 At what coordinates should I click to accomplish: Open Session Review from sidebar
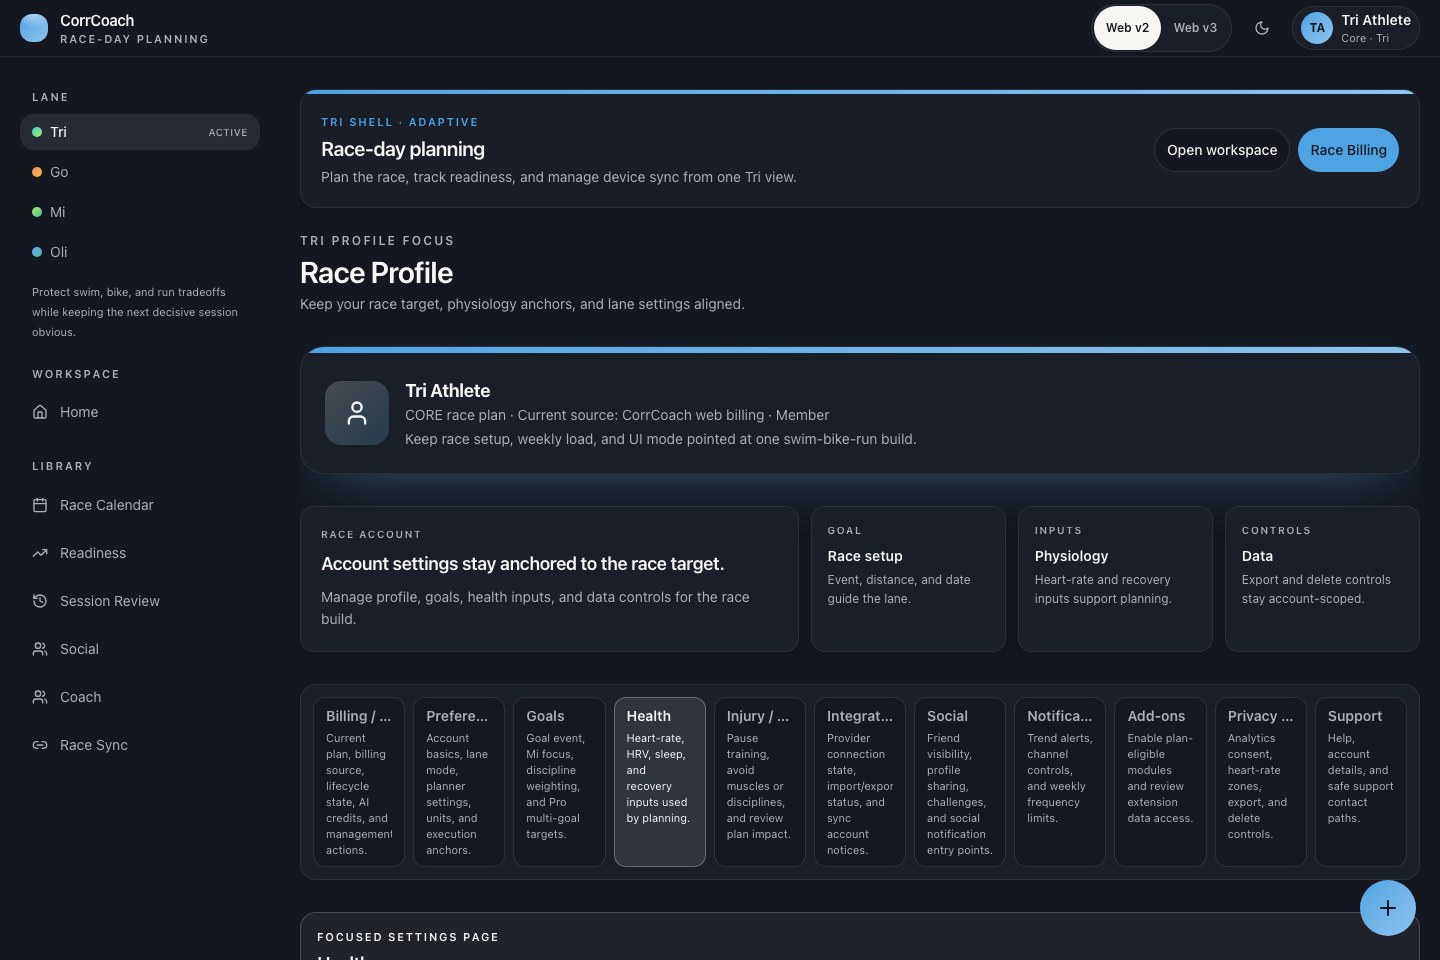coord(140,601)
